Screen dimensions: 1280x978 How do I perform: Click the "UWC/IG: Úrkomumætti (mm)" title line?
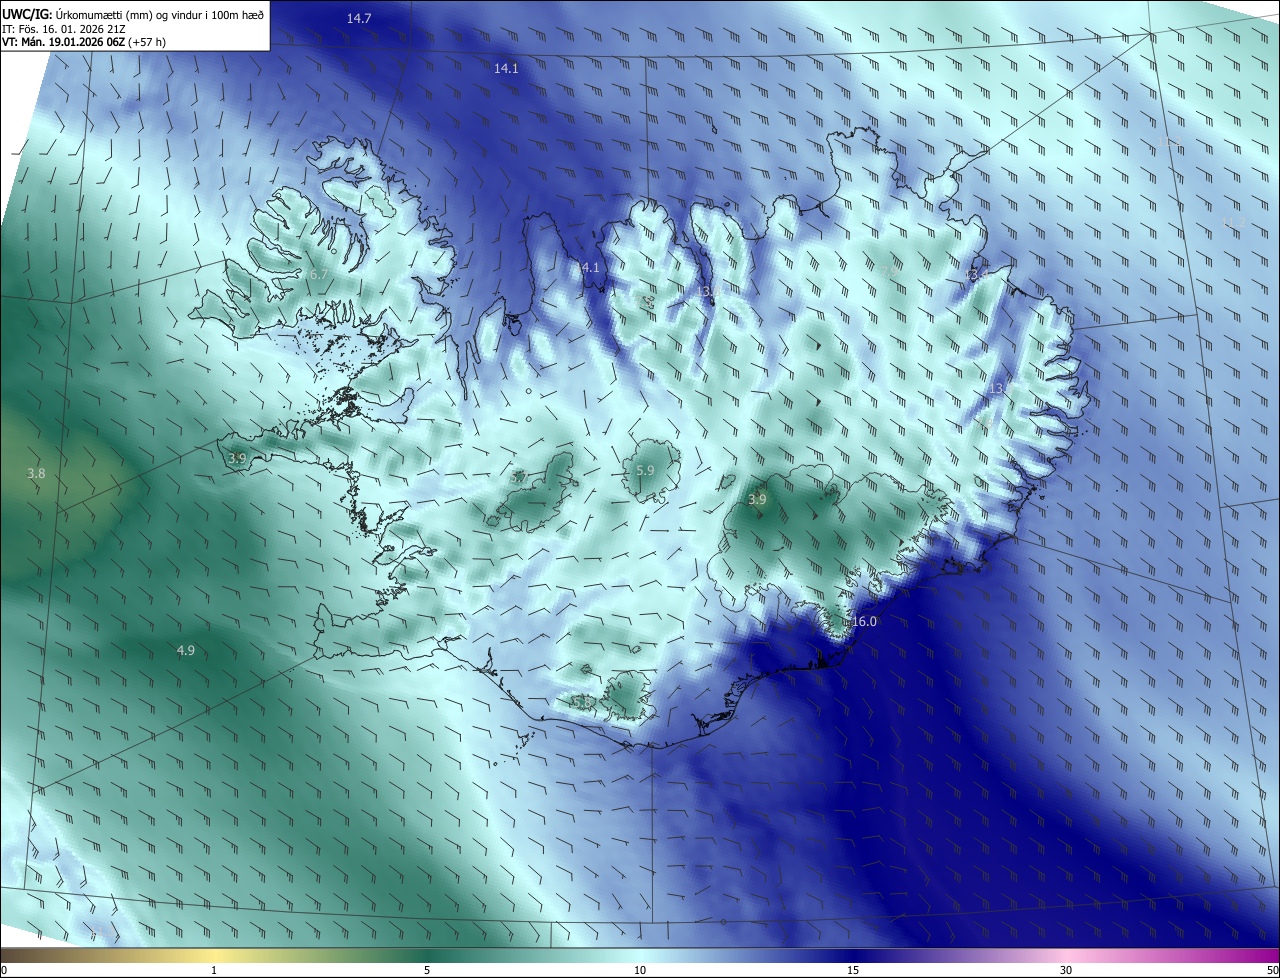pos(134,13)
